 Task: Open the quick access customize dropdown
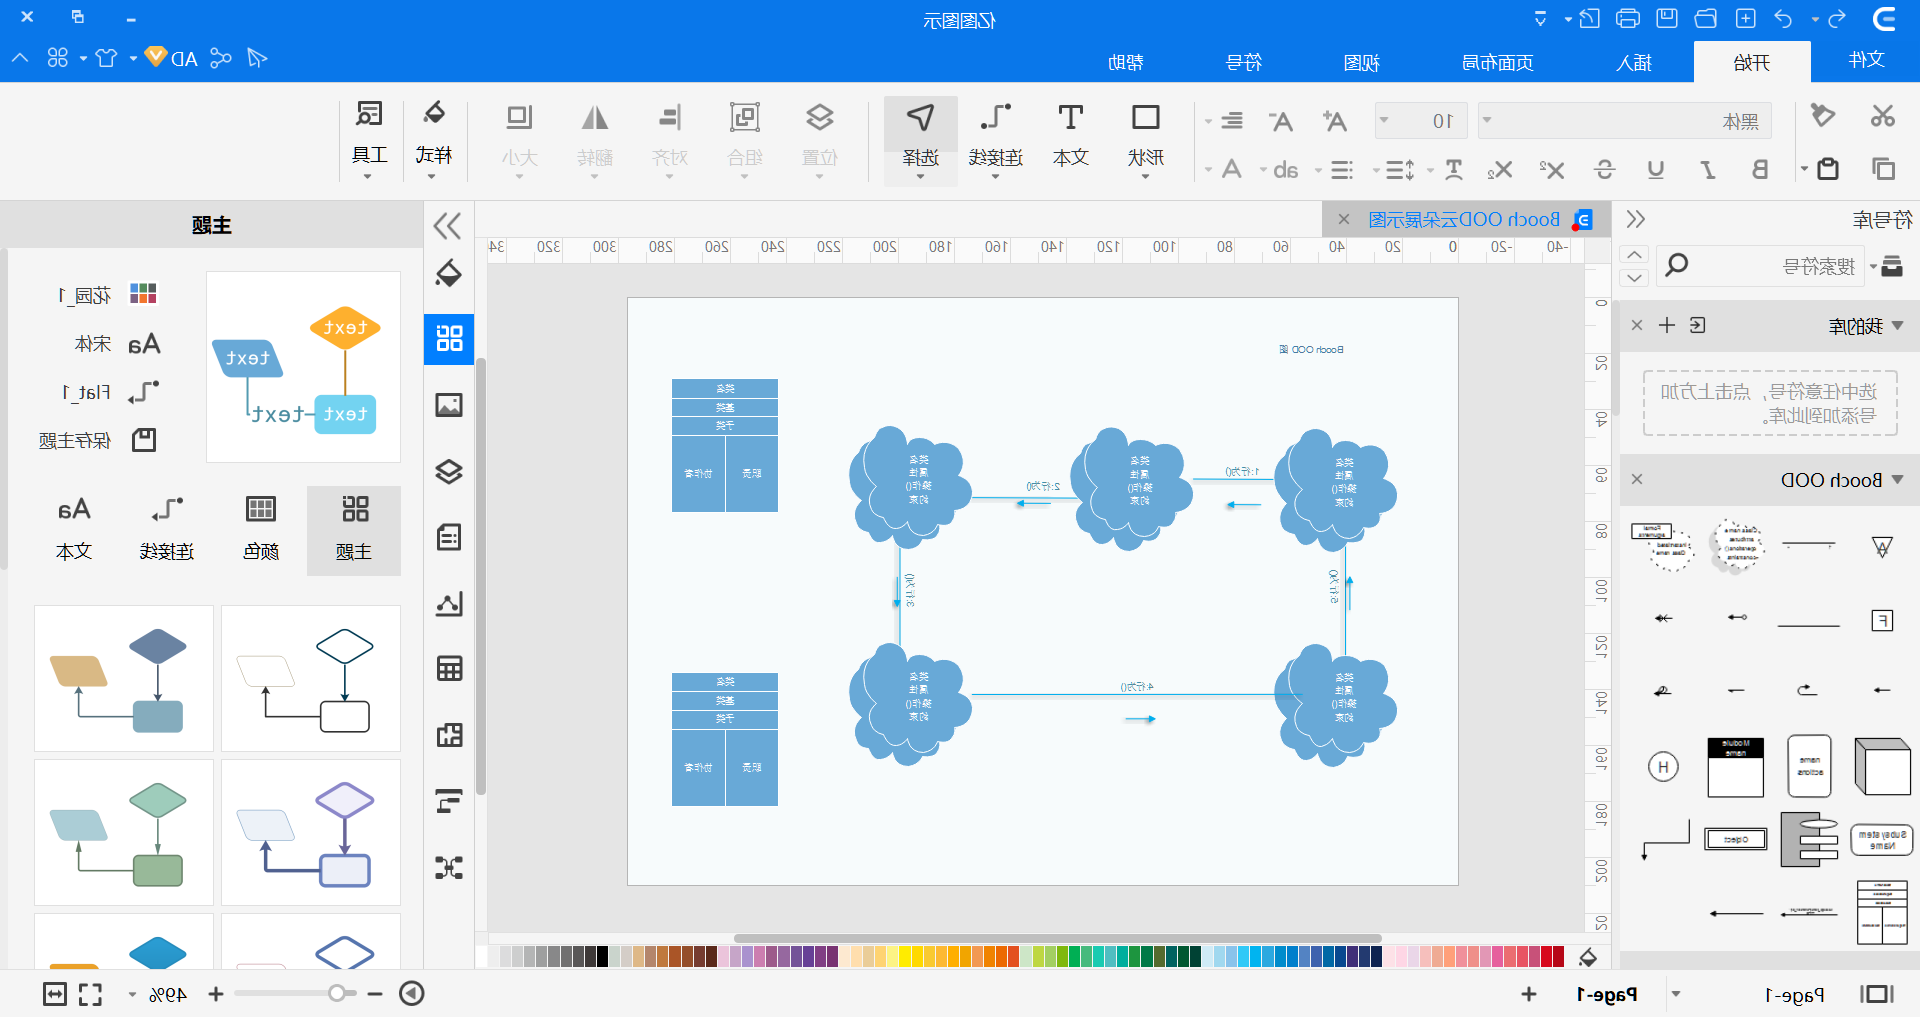(x=1540, y=18)
